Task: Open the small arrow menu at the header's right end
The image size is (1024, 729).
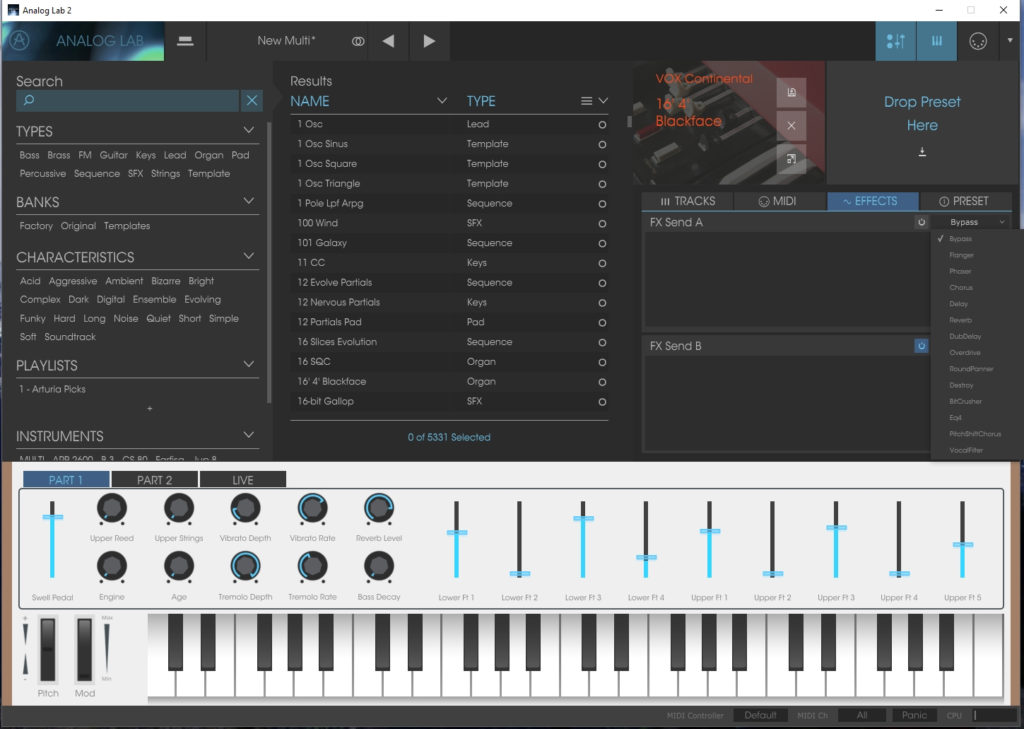Action: coord(1010,40)
